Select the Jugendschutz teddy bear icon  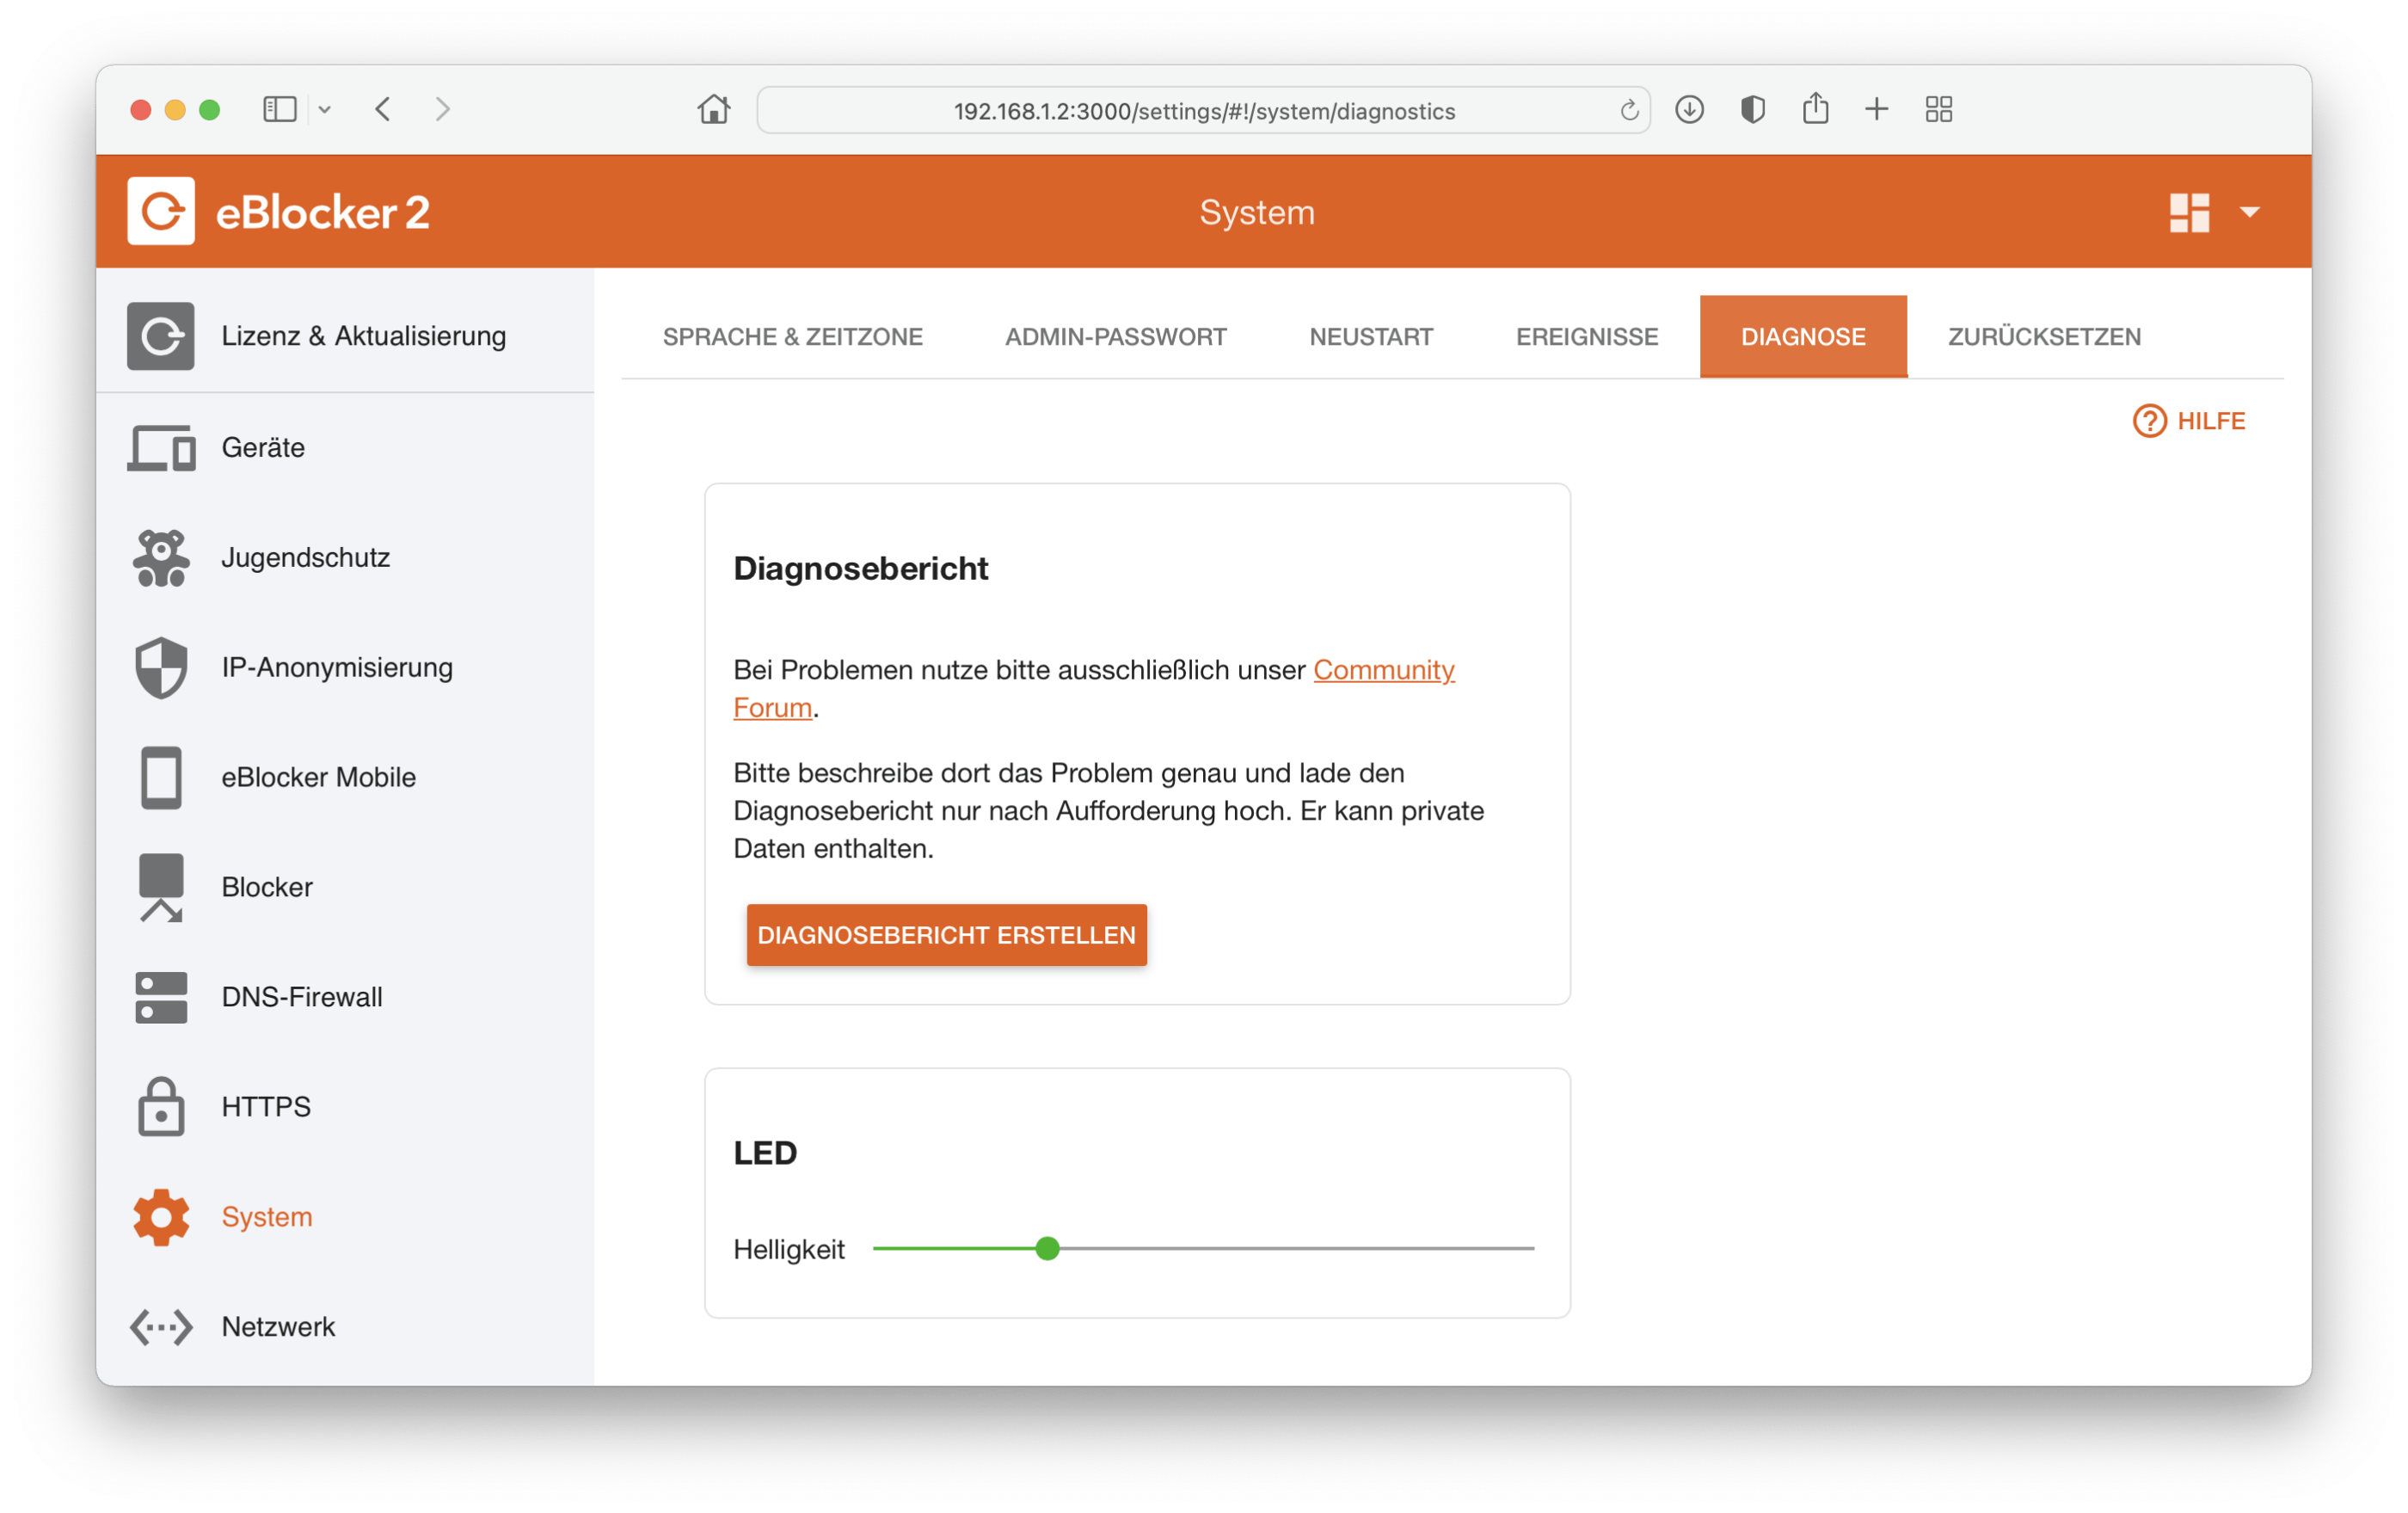pos(161,557)
